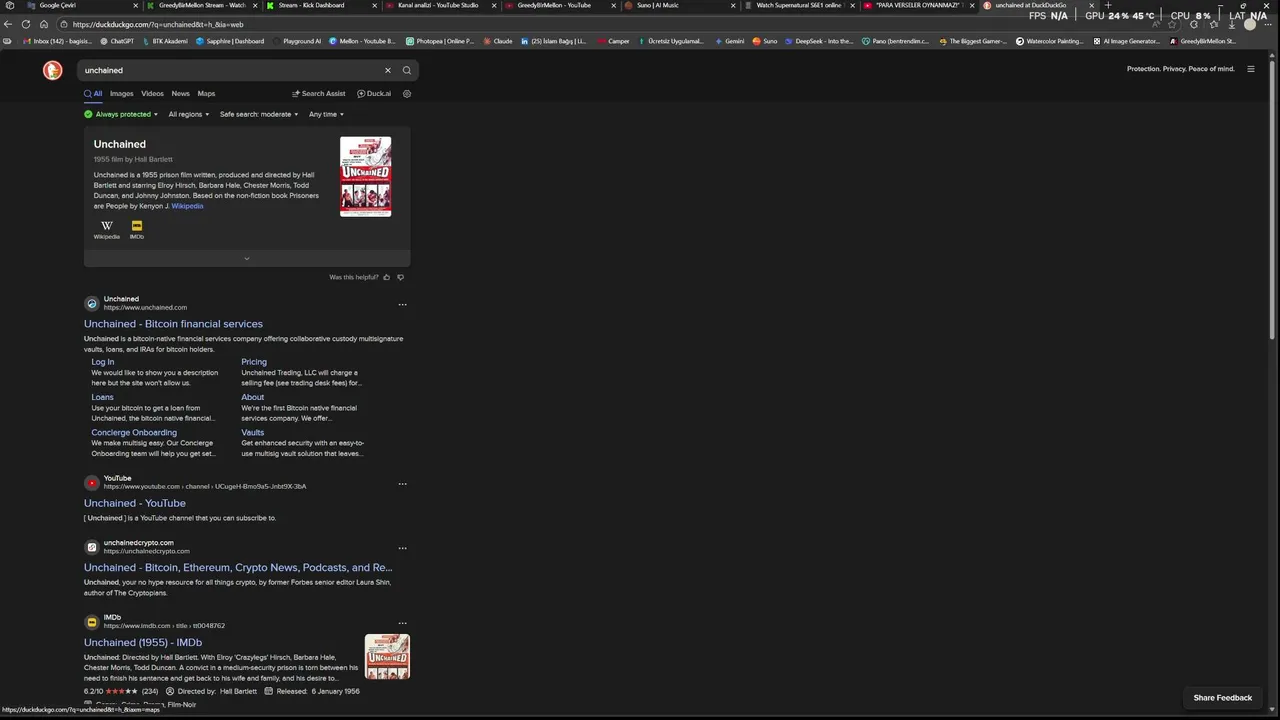Image resolution: width=1280 pixels, height=720 pixels.
Task: Clear the search box with the X icon
Action: point(388,70)
